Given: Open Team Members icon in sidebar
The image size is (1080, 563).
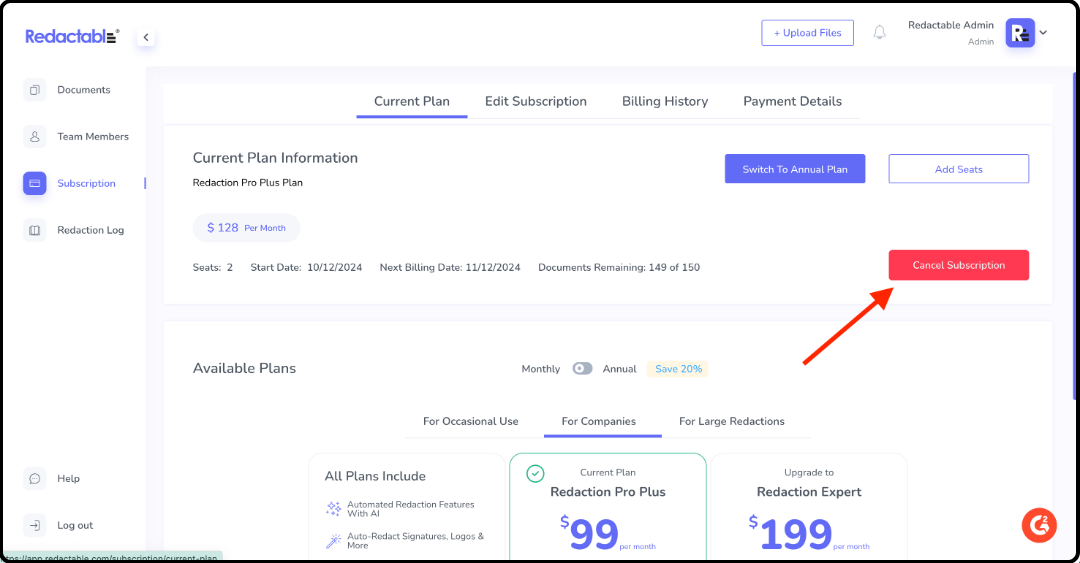Looking at the screenshot, I should click(x=34, y=136).
